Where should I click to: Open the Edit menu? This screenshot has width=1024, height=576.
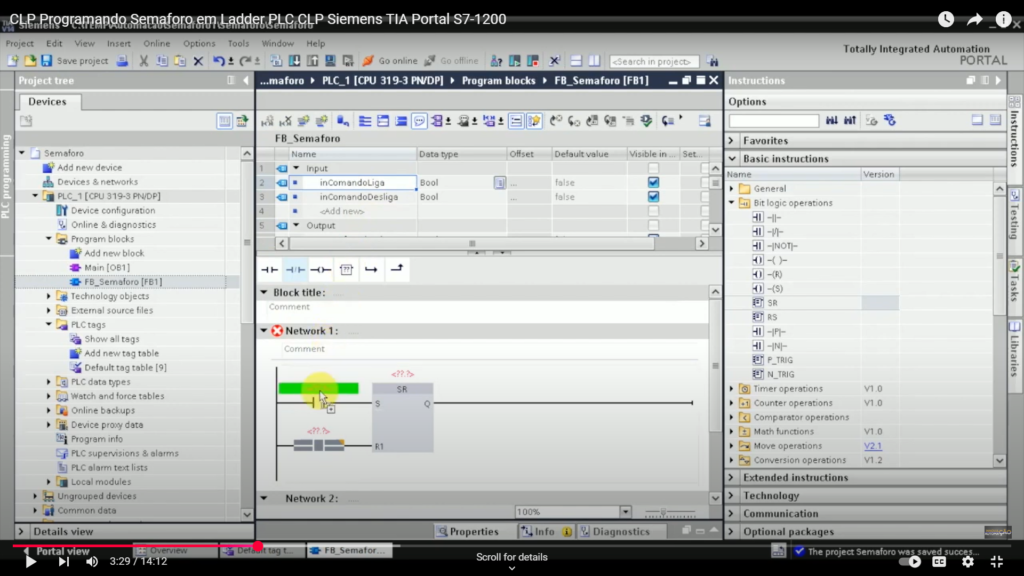pos(54,43)
